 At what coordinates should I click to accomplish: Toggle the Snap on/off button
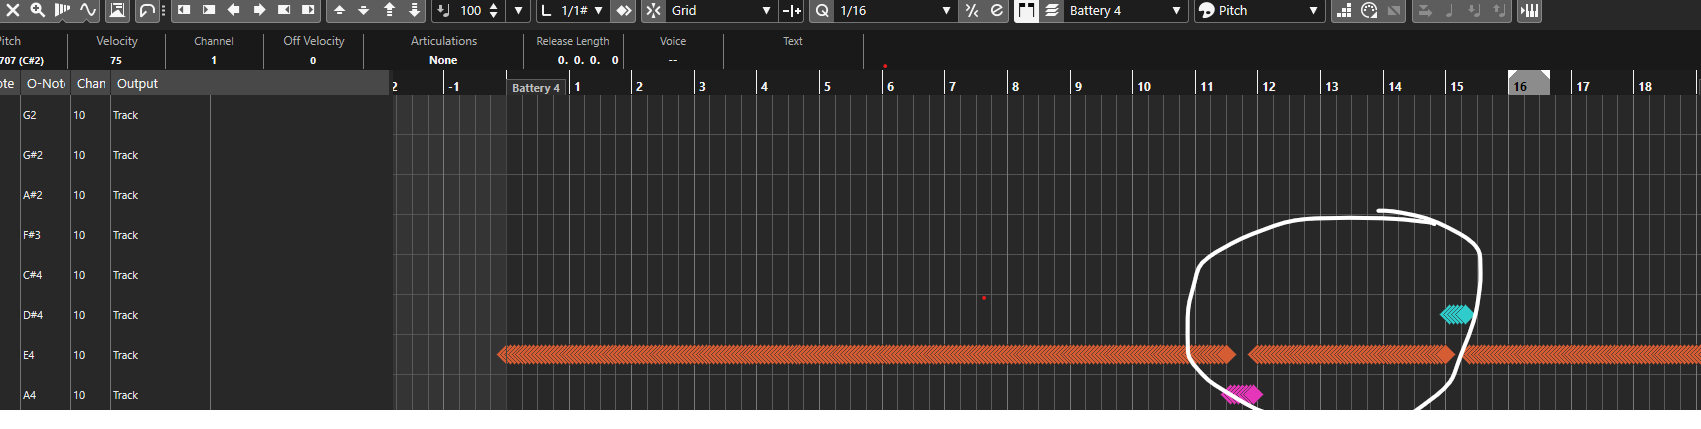click(x=653, y=10)
